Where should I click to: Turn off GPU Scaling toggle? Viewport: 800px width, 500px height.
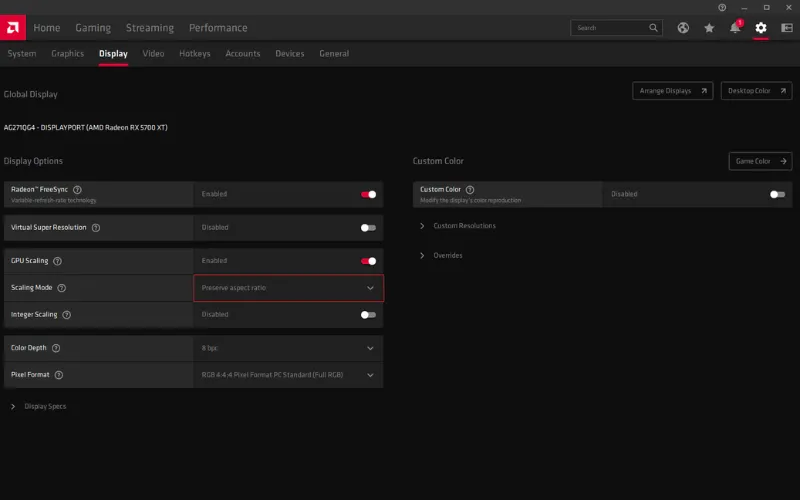click(368, 261)
